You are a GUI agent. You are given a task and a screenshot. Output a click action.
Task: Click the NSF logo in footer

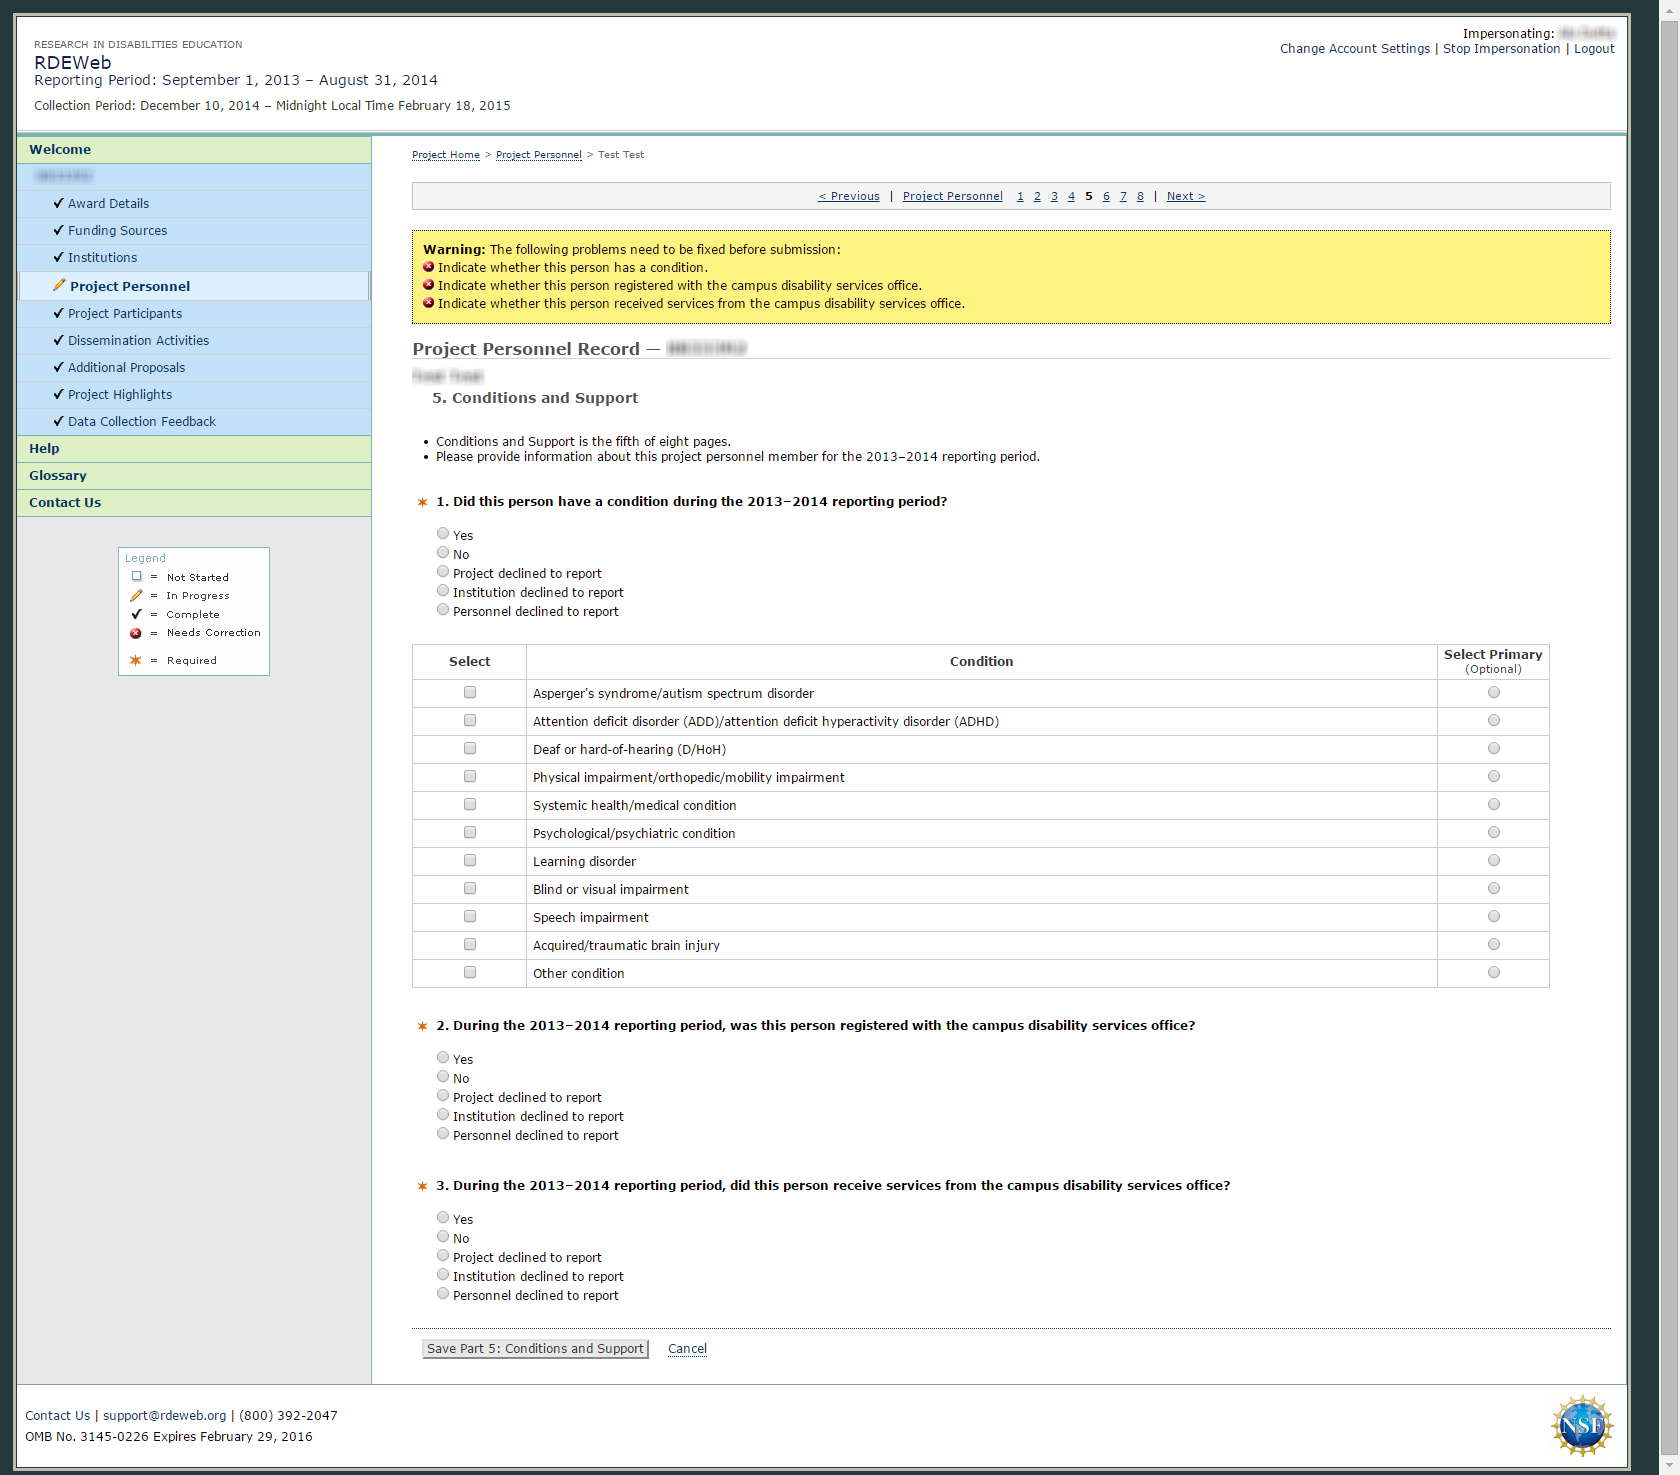[1581, 1425]
